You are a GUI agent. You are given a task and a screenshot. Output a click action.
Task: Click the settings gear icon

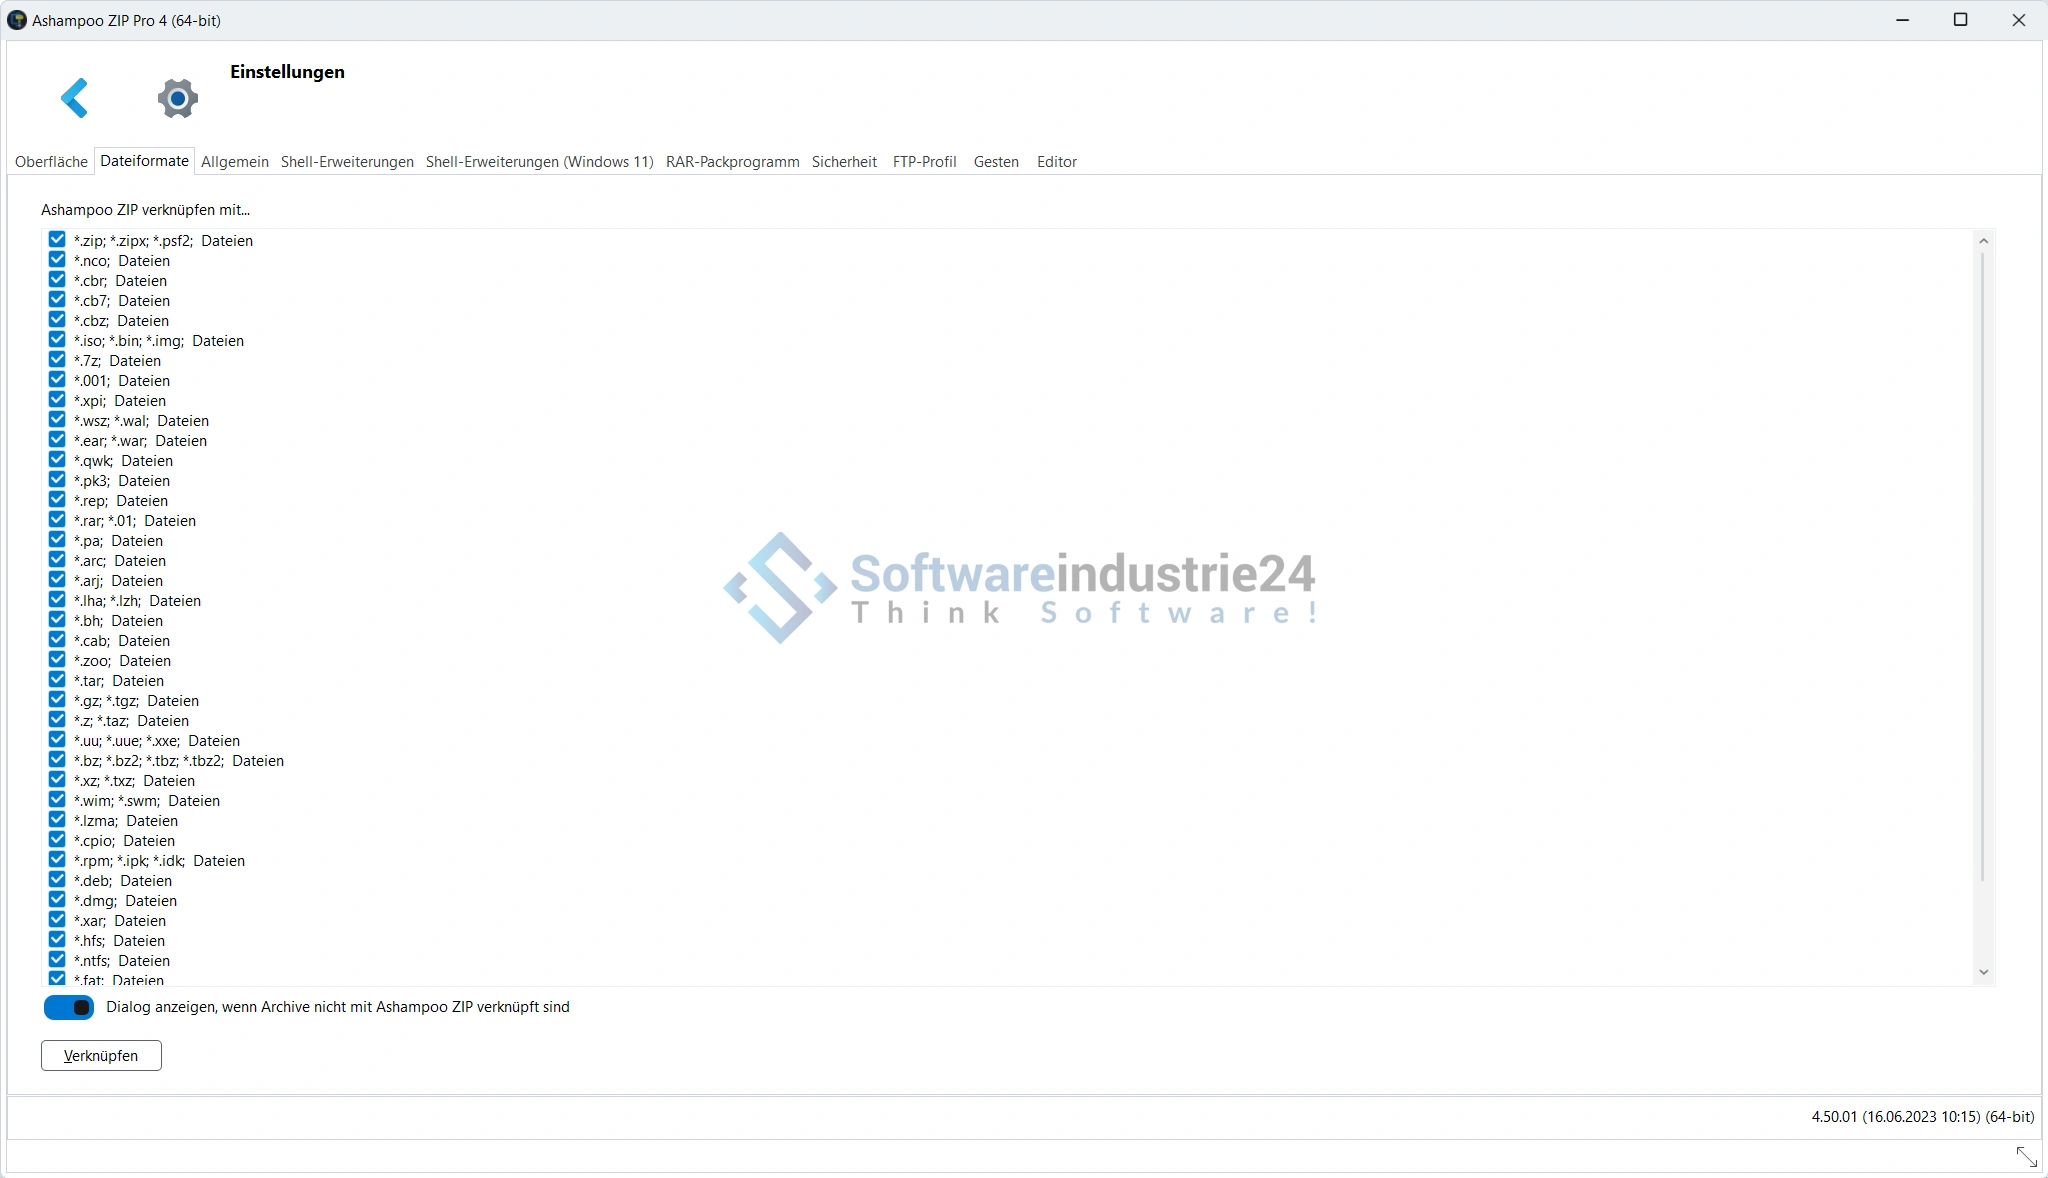[x=178, y=98]
